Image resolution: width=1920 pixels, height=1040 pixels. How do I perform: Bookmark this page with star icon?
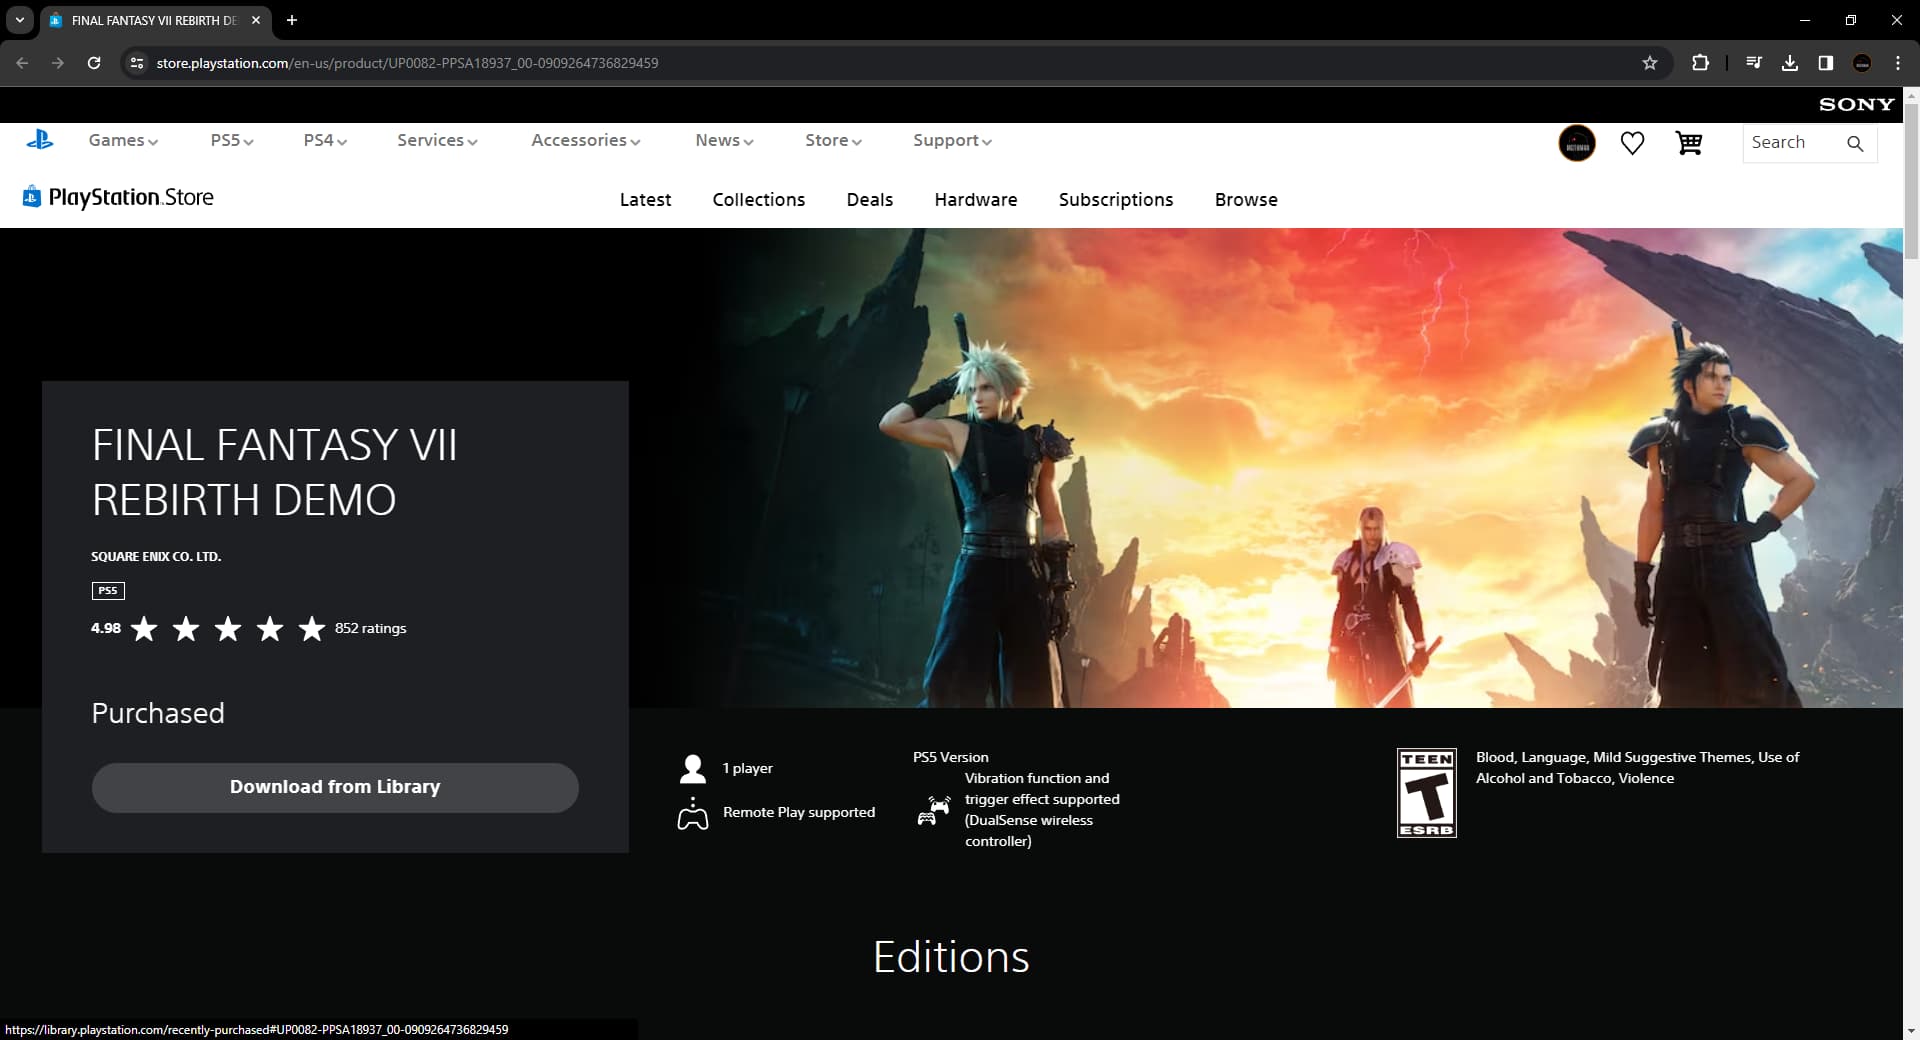click(x=1650, y=63)
